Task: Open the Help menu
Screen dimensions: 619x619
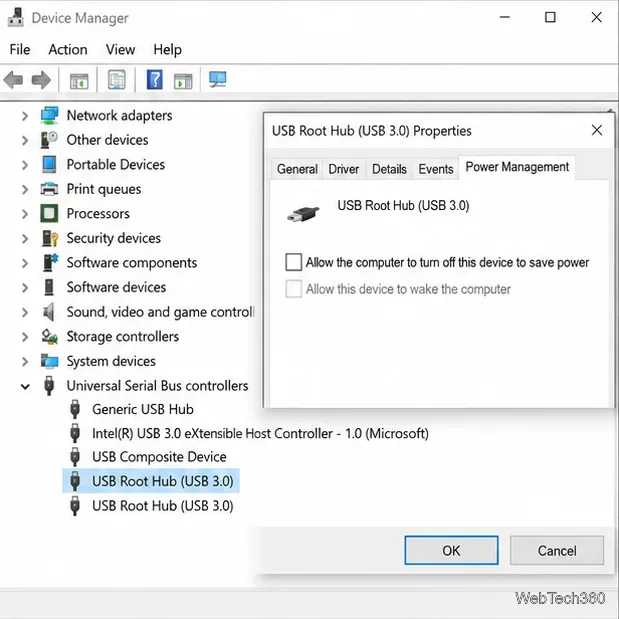Action: pos(167,49)
